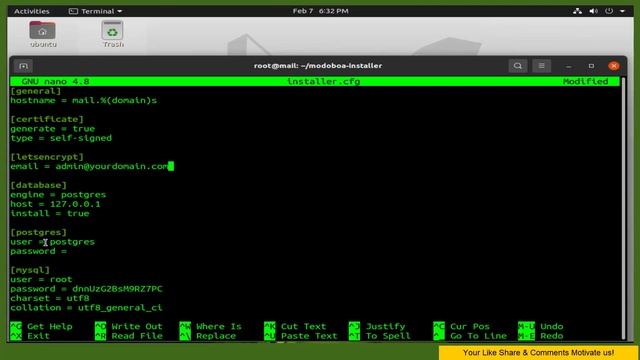Click the Write Out shortcut label
The width and height of the screenshot is (640, 360).
tap(137, 327)
